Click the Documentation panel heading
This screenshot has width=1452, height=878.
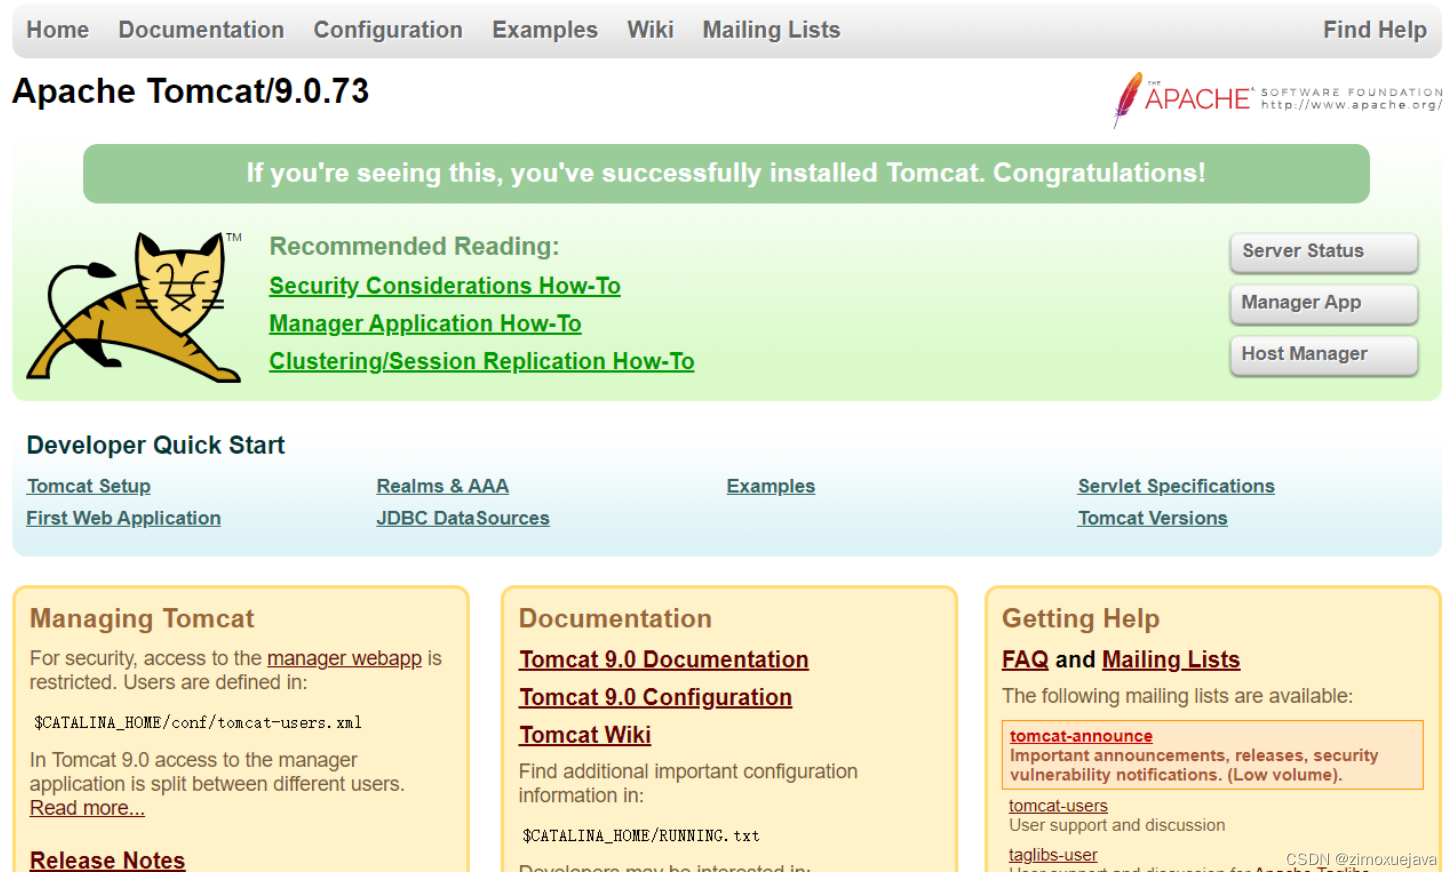(615, 619)
